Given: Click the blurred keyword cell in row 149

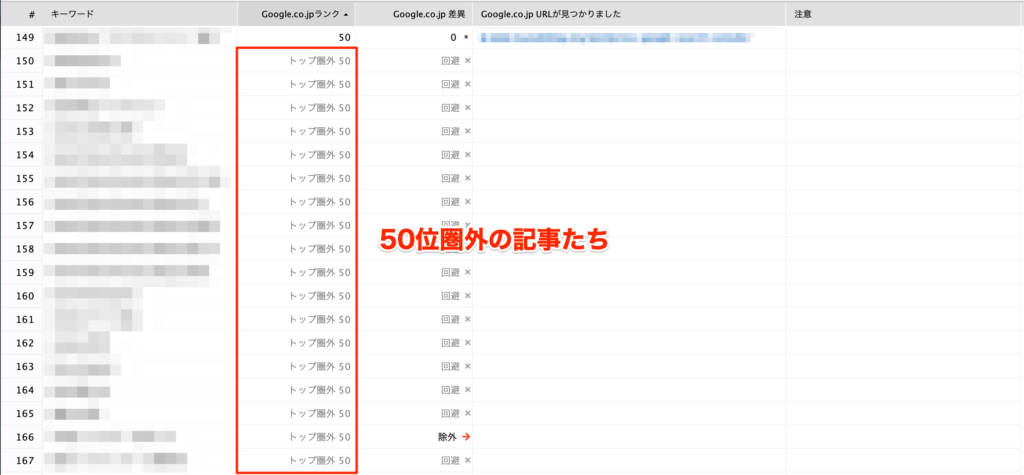Looking at the screenshot, I should [x=138, y=37].
